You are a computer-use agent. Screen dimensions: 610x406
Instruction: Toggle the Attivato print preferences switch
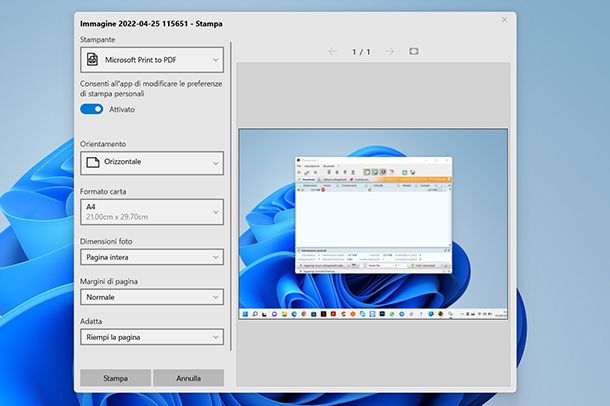pyautogui.click(x=92, y=109)
